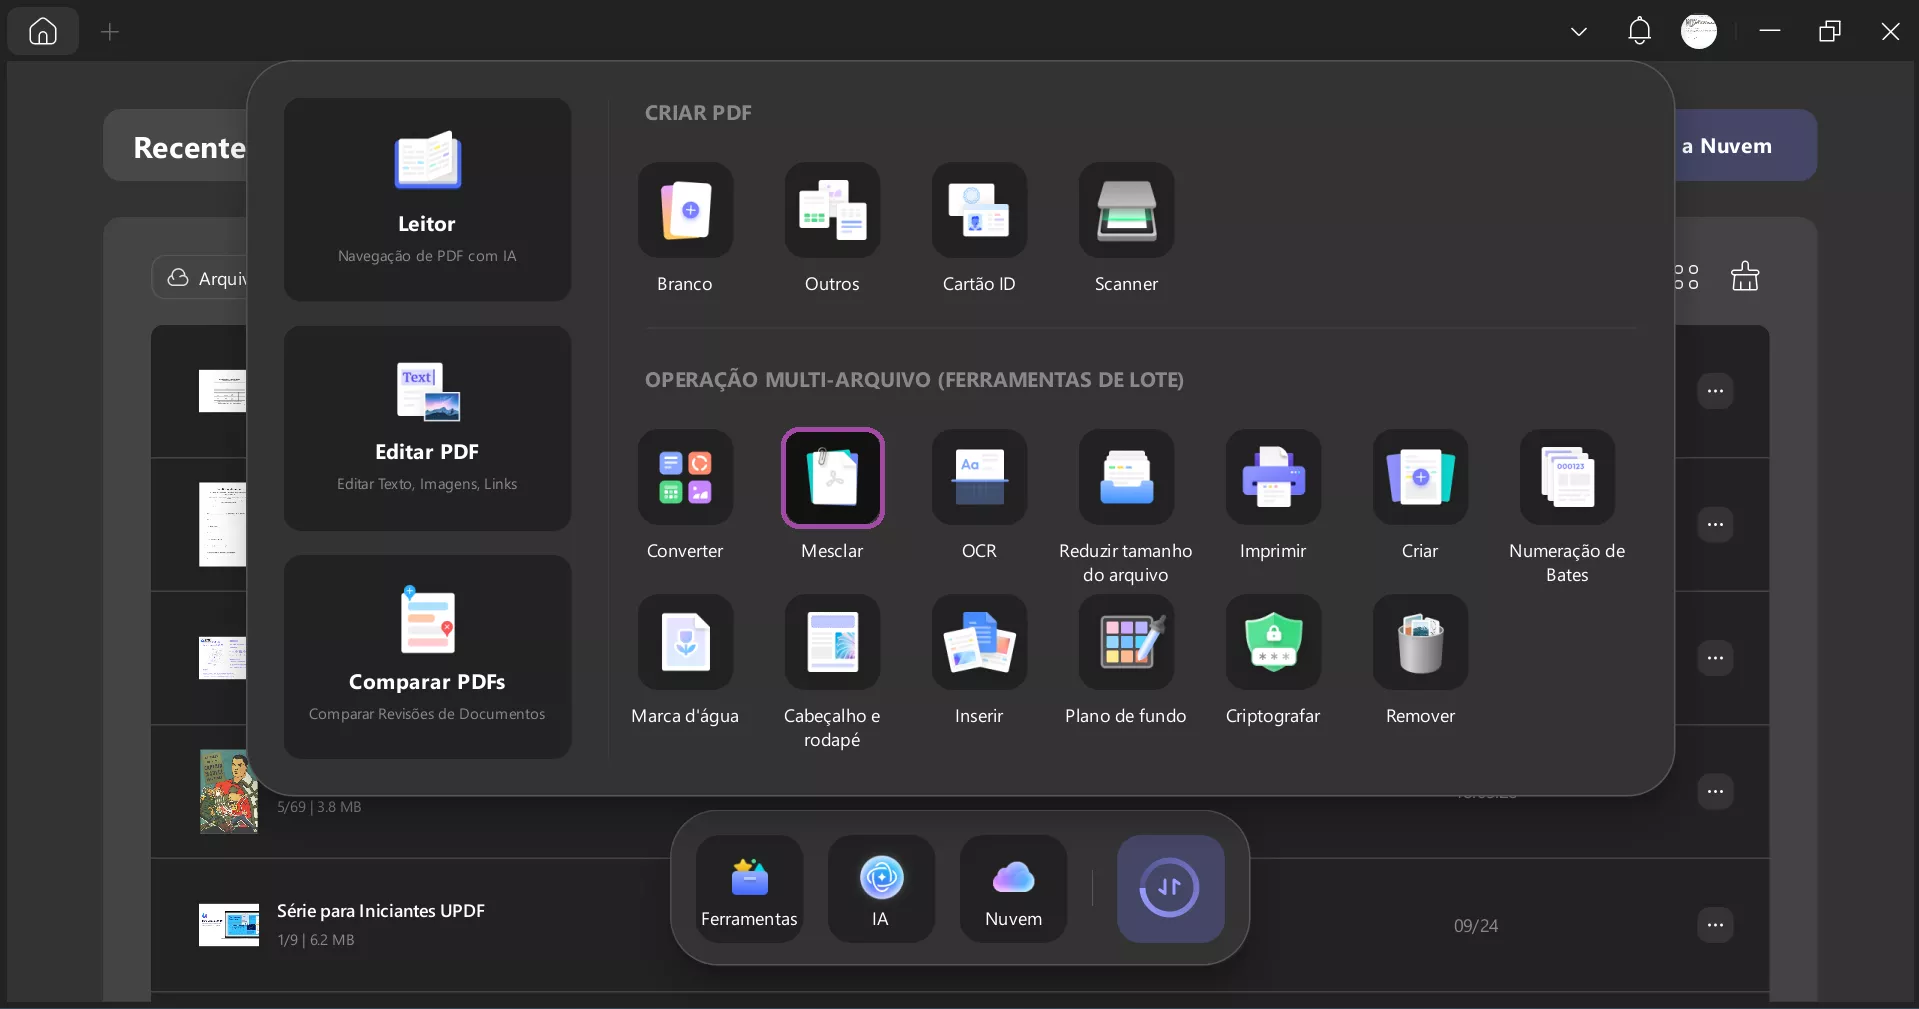Open options menu for Série para Iniciantes UPDF

click(1715, 925)
